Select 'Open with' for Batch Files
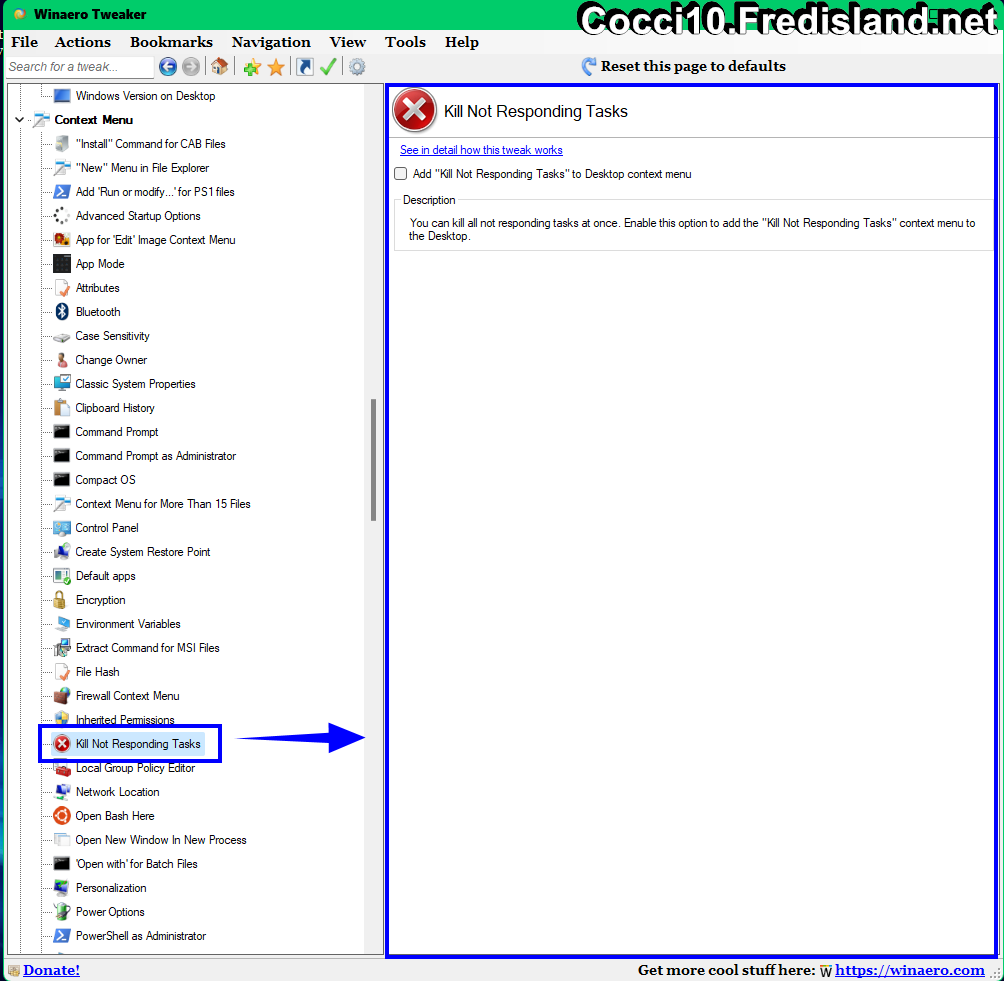The image size is (1004, 981). pyautogui.click(x=136, y=864)
